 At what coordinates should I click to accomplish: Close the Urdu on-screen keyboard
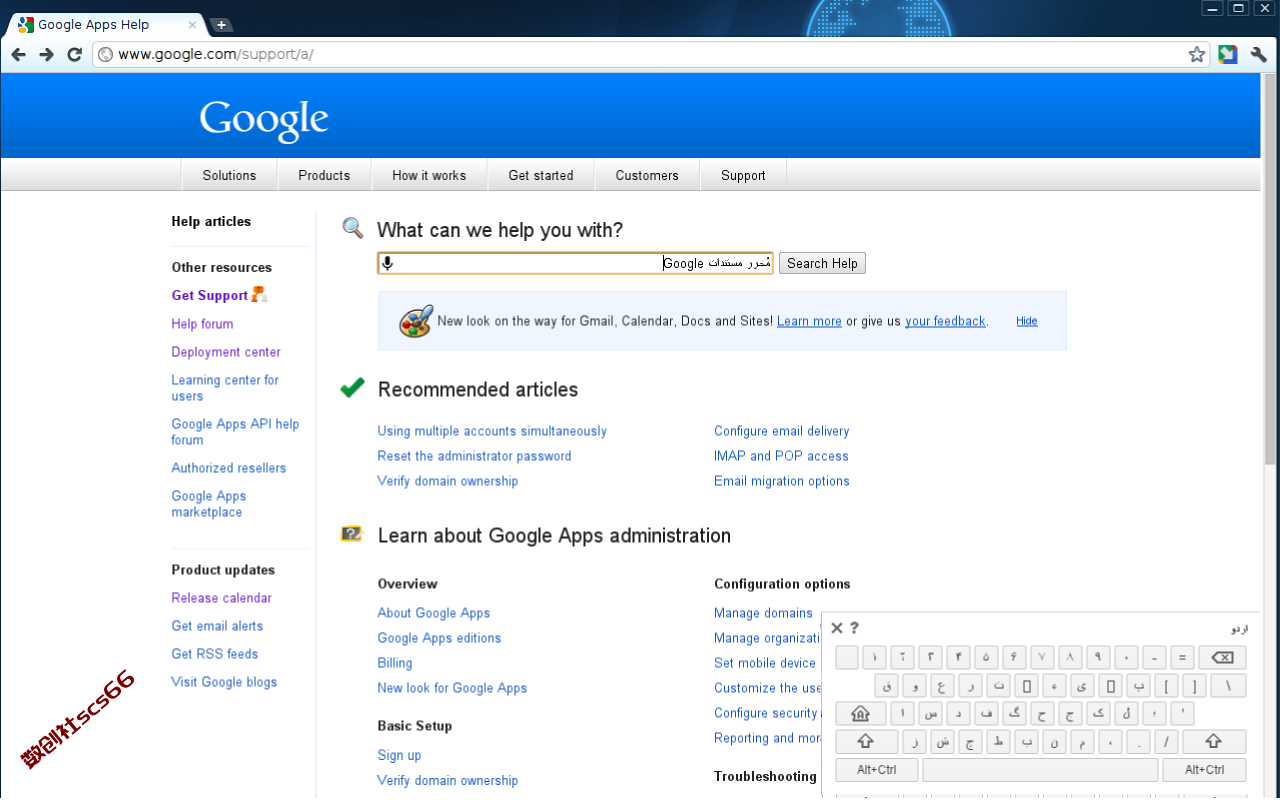[837, 628]
